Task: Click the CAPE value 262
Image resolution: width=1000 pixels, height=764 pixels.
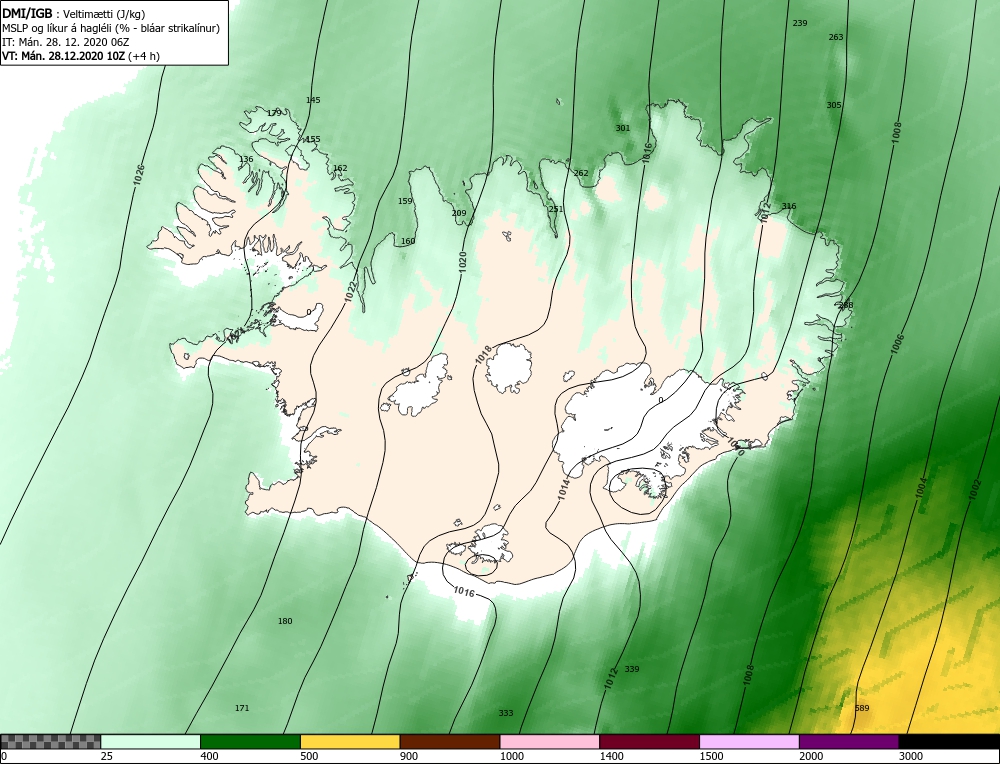Action: click(x=581, y=173)
